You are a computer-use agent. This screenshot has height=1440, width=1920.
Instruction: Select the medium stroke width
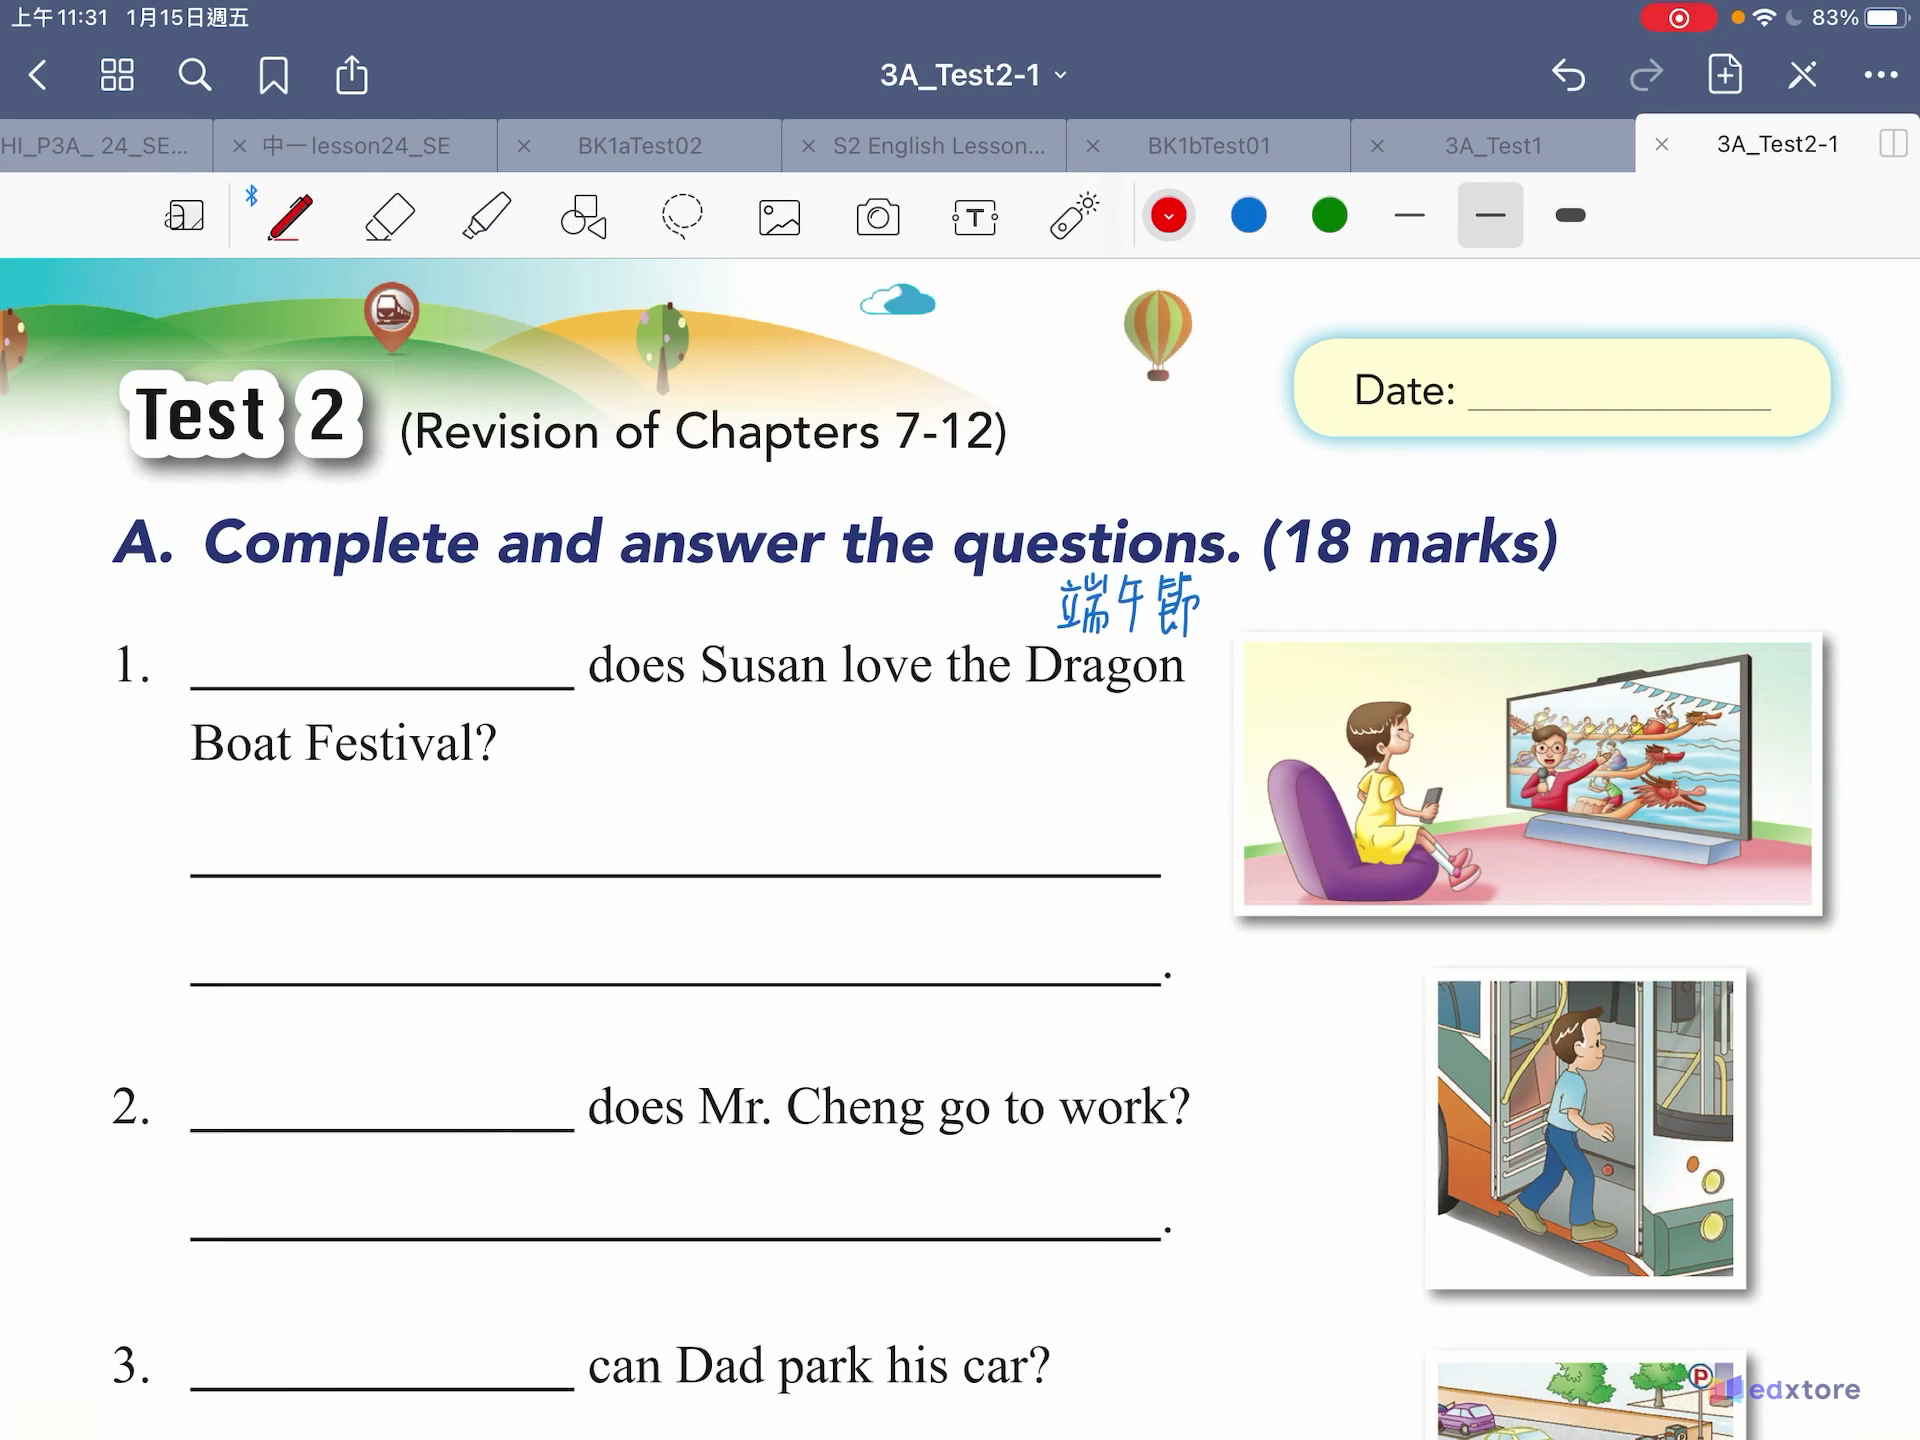[1490, 215]
